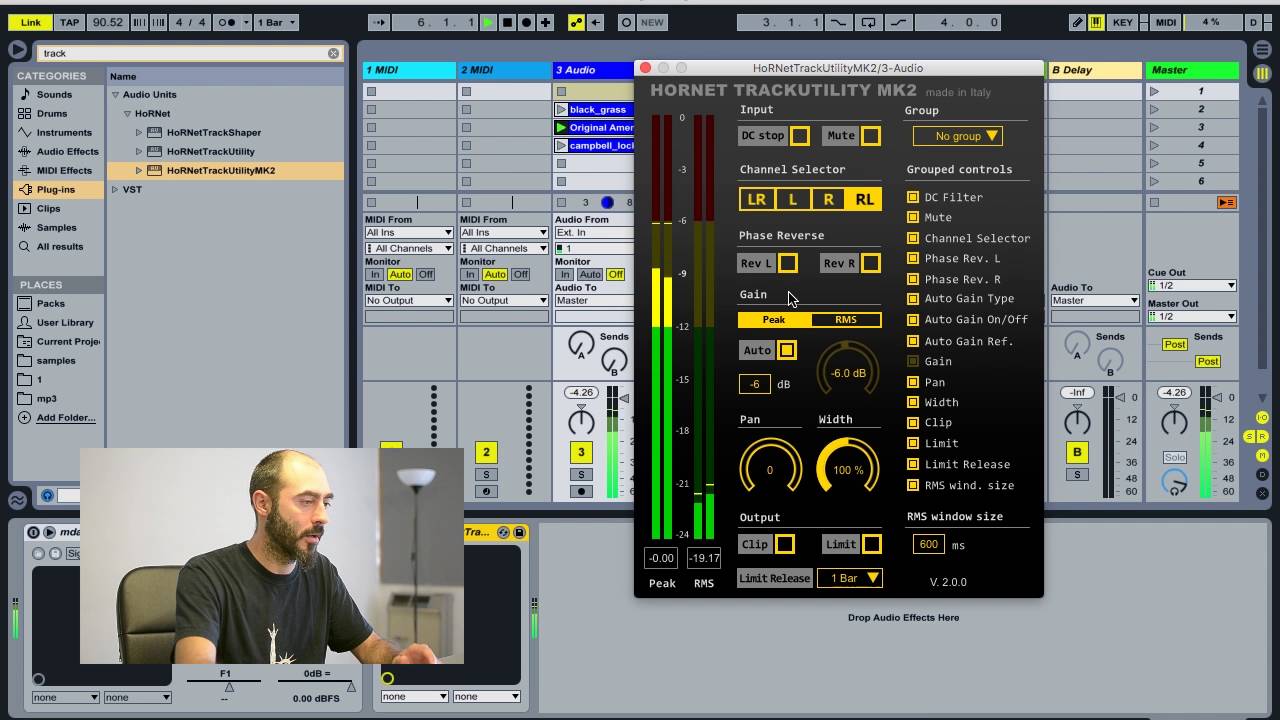The image size is (1280, 720).
Task: Toggle the grouped Limit Release checkbox
Action: point(913,464)
